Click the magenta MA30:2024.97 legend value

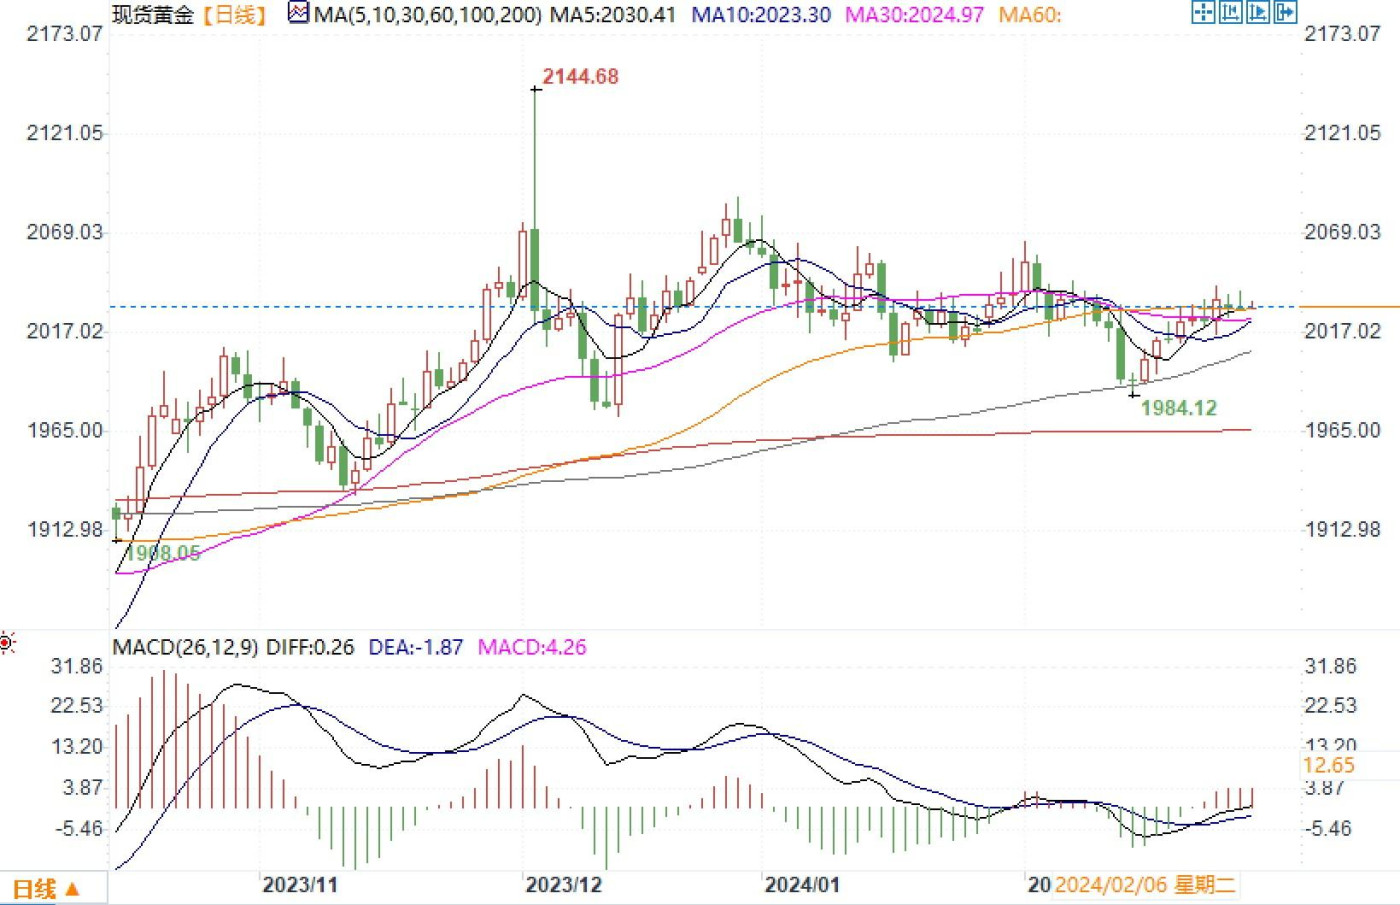pyautogui.click(x=914, y=15)
